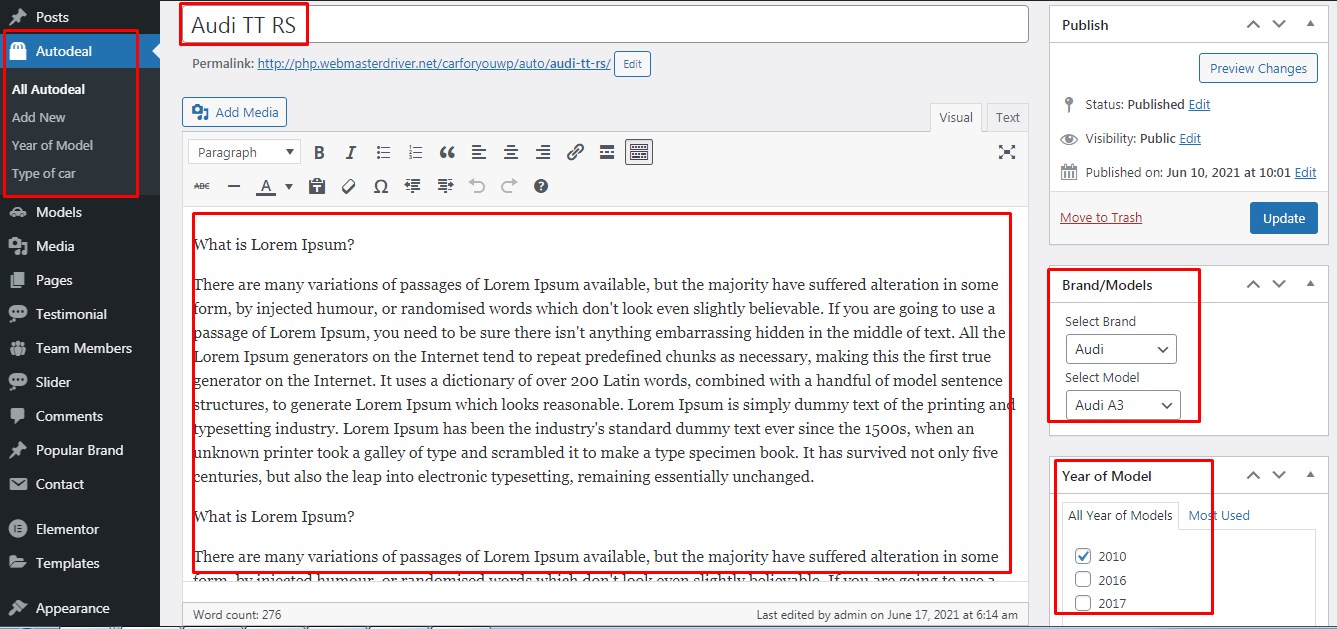
Task: Move the Publish panel down
Action: pos(1279,24)
